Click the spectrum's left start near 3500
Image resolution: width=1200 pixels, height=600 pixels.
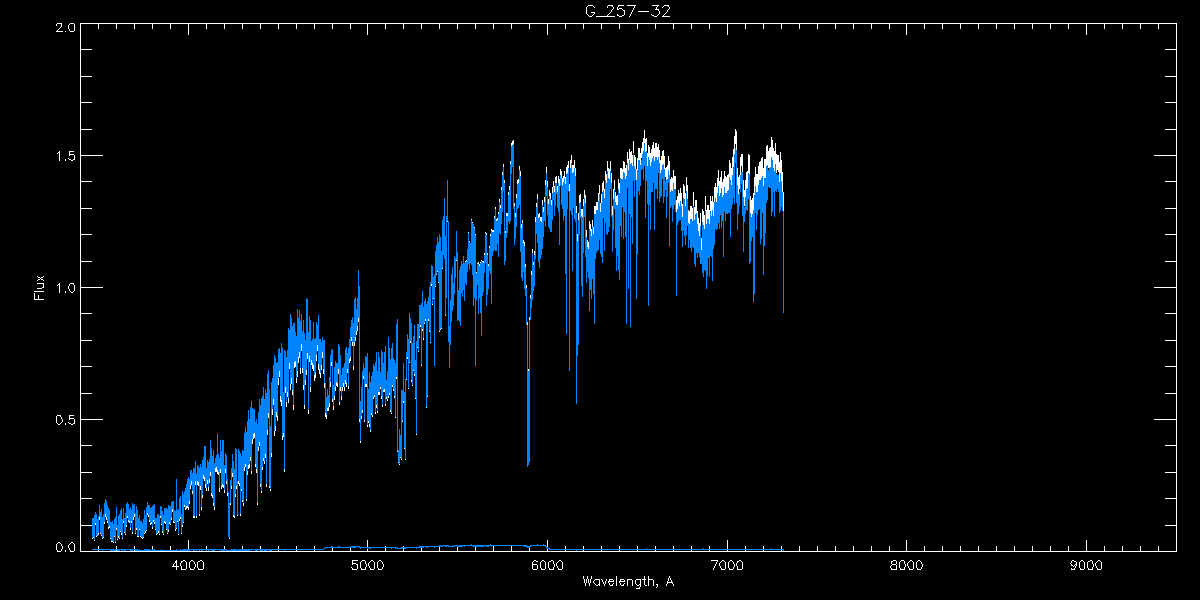(x=93, y=528)
